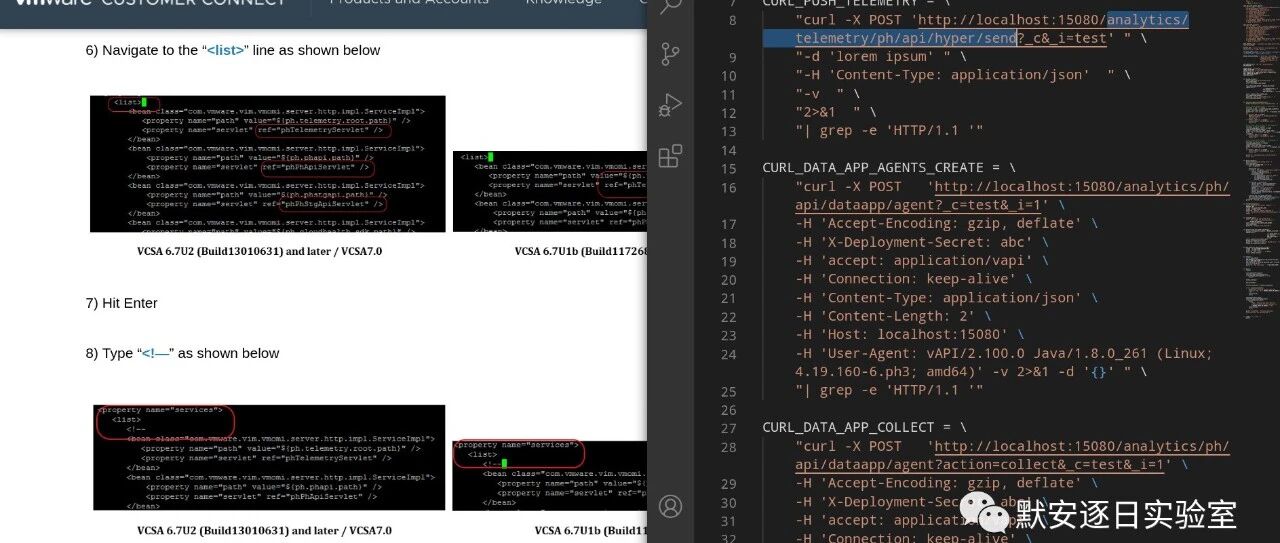Click the "6) Navigate to the" step text
1280x543 pixels.
click(142, 50)
